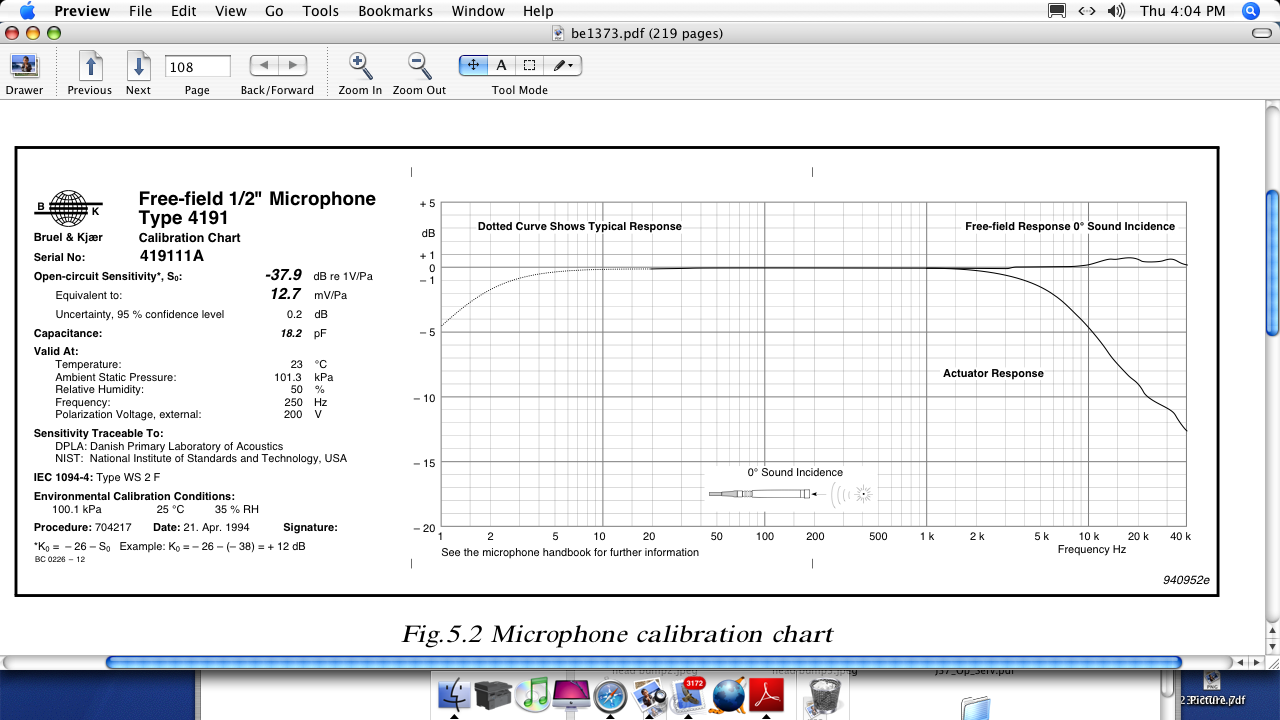Click the 12.7 mV/Pa value
The image size is (1280, 720).
pyautogui.click(x=285, y=294)
